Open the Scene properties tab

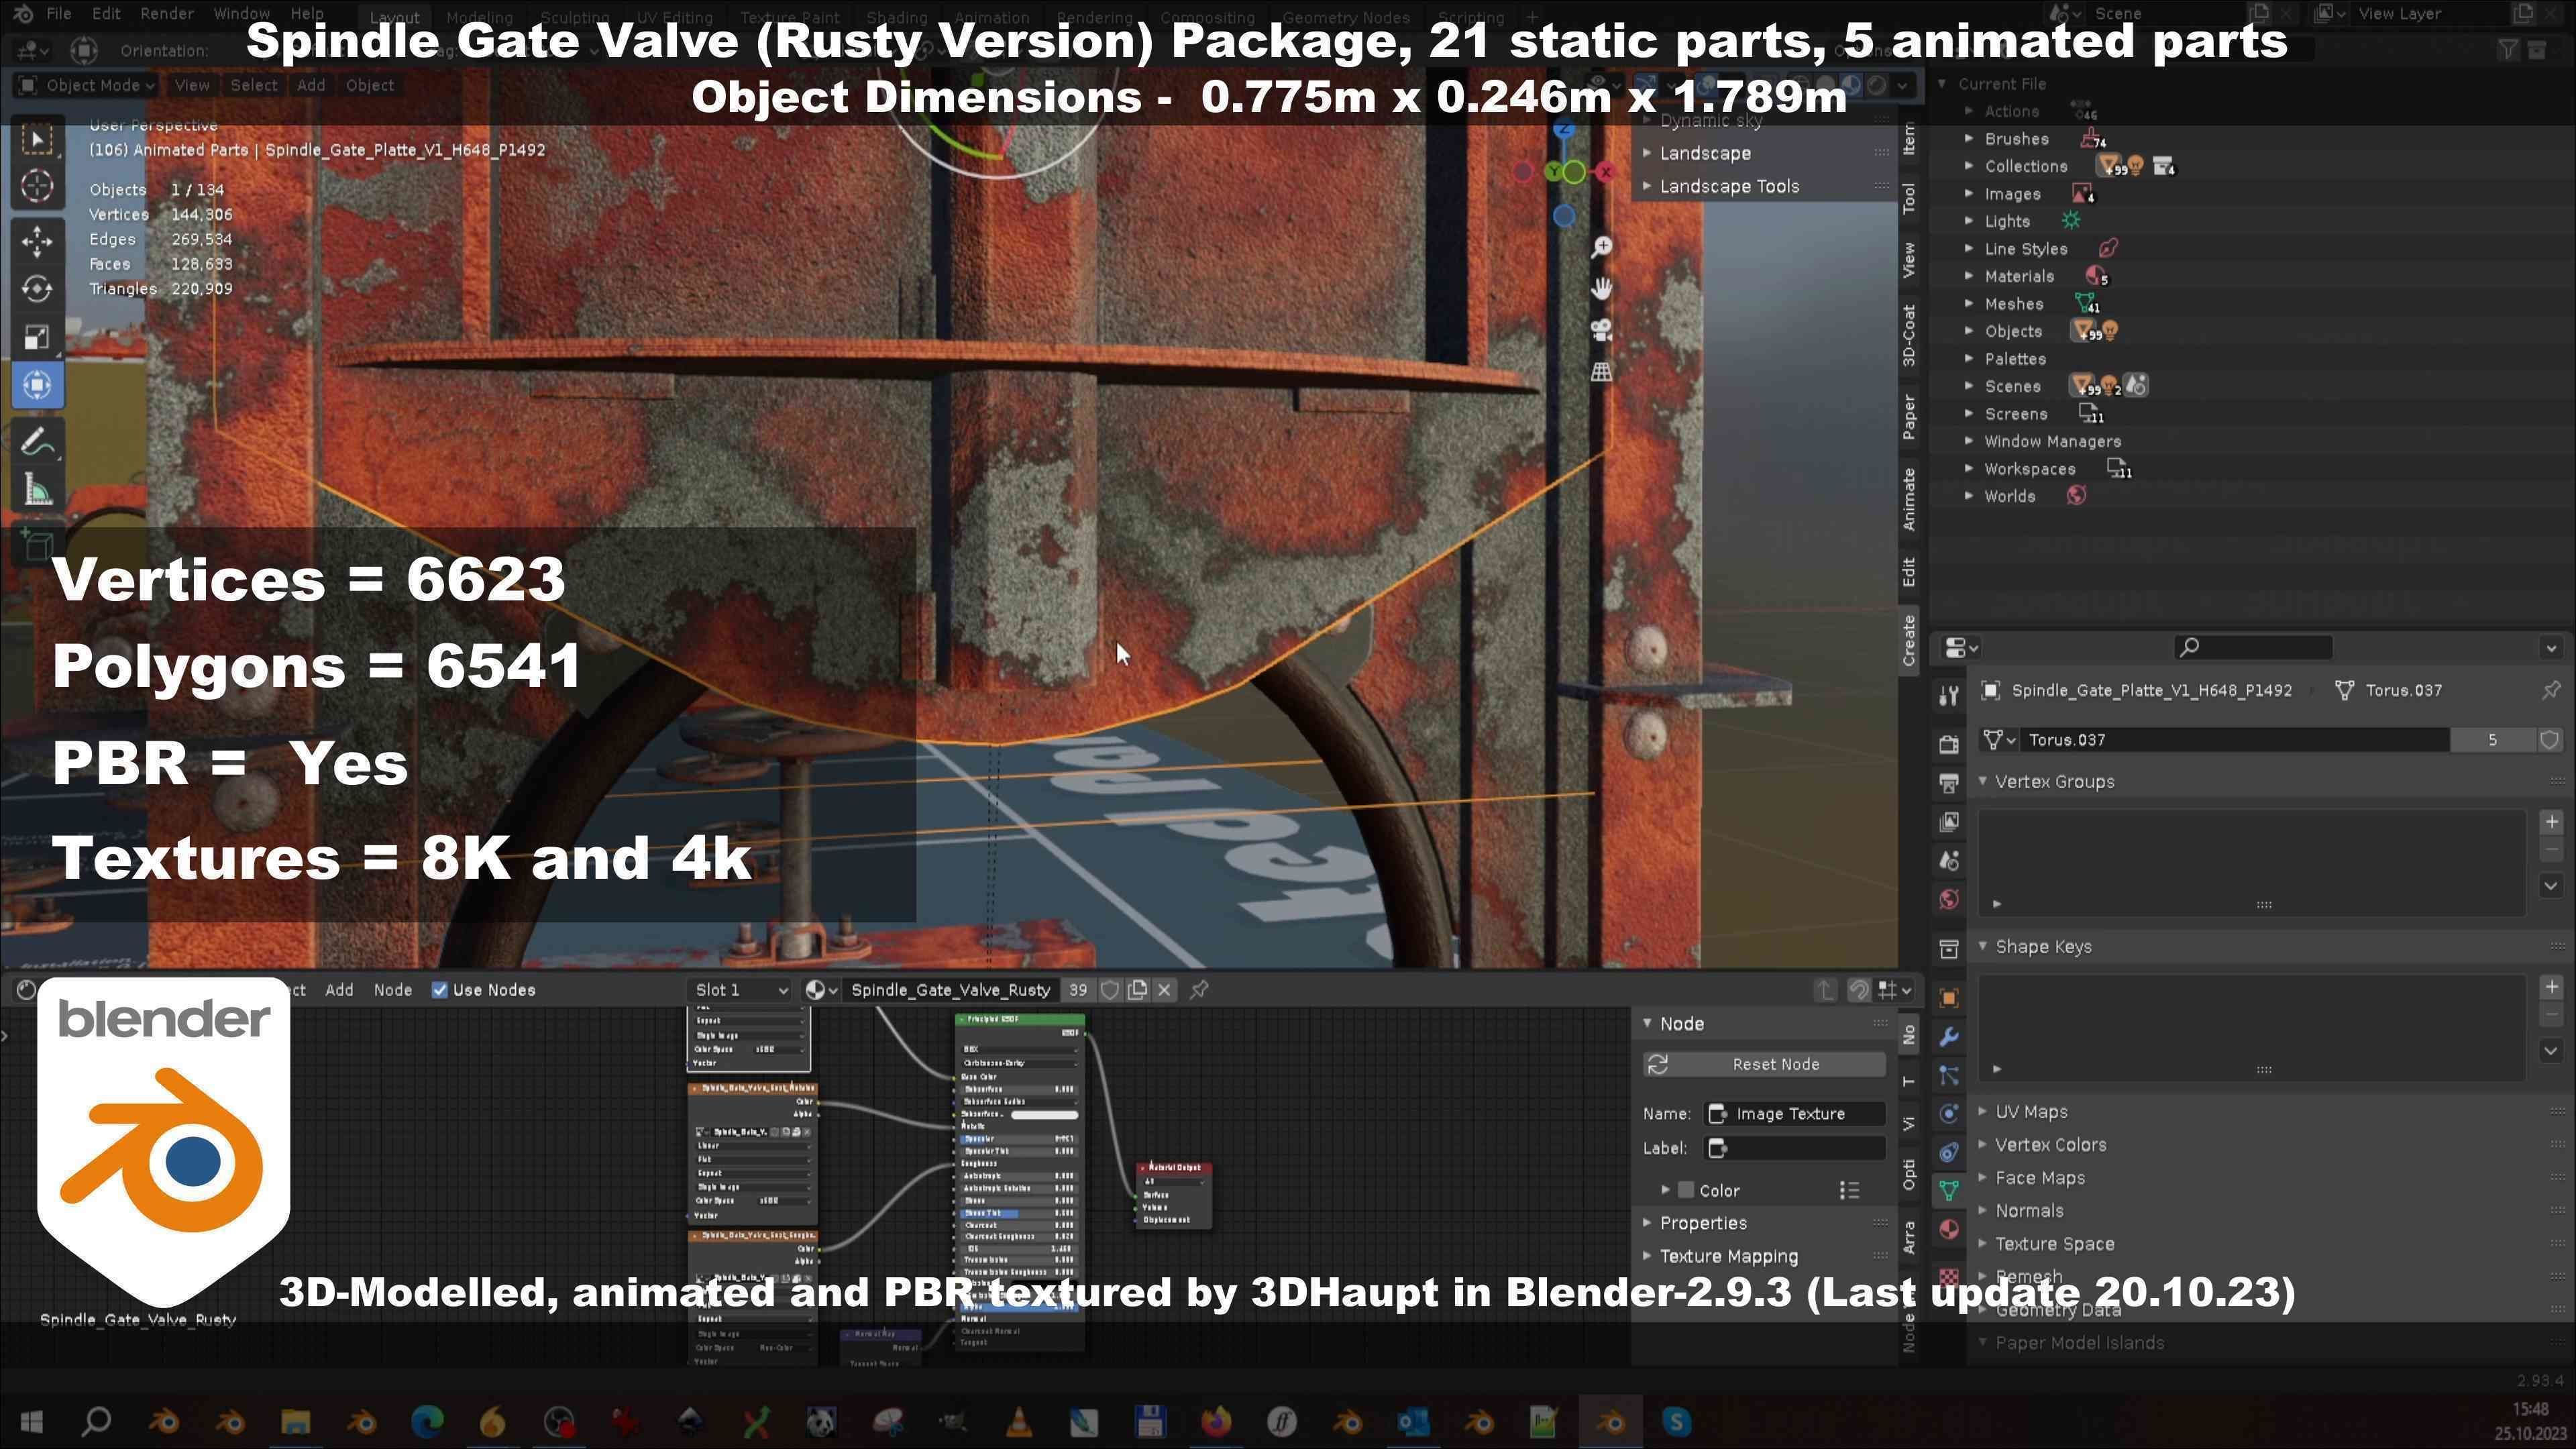tap(1948, 861)
